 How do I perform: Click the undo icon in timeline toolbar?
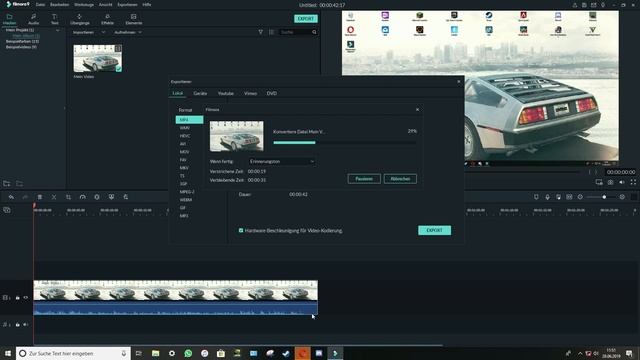[x=11, y=197]
